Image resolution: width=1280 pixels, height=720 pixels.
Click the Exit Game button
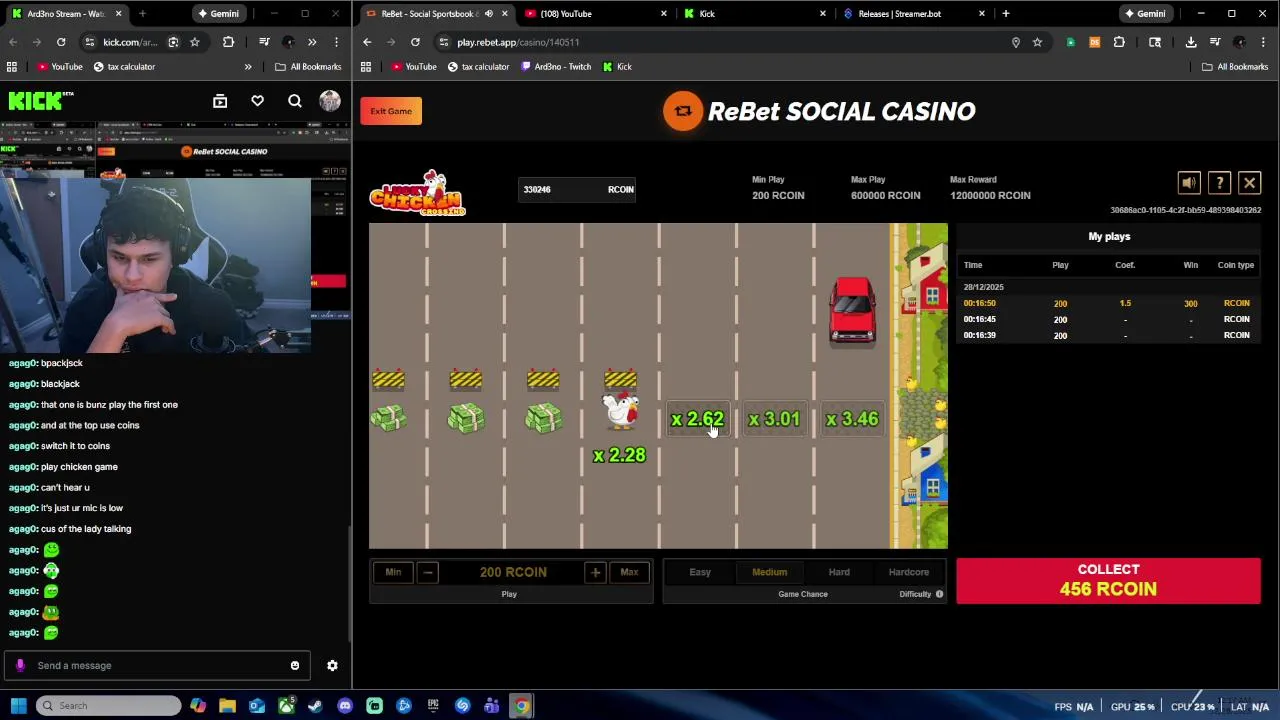point(391,111)
